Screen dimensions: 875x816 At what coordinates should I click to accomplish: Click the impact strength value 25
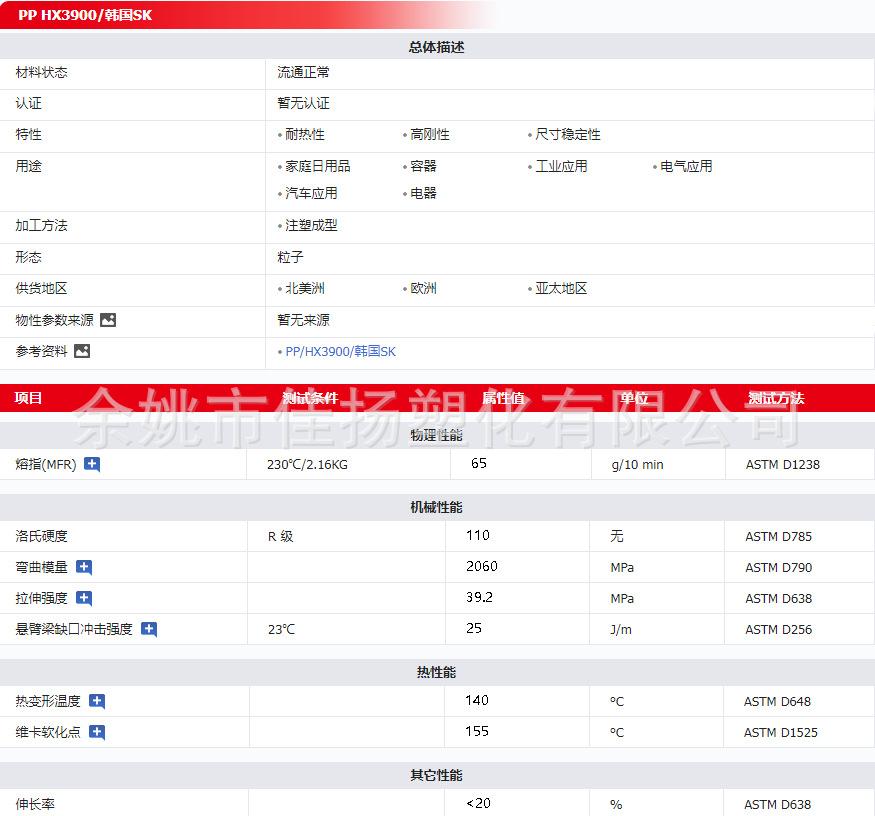(x=474, y=628)
